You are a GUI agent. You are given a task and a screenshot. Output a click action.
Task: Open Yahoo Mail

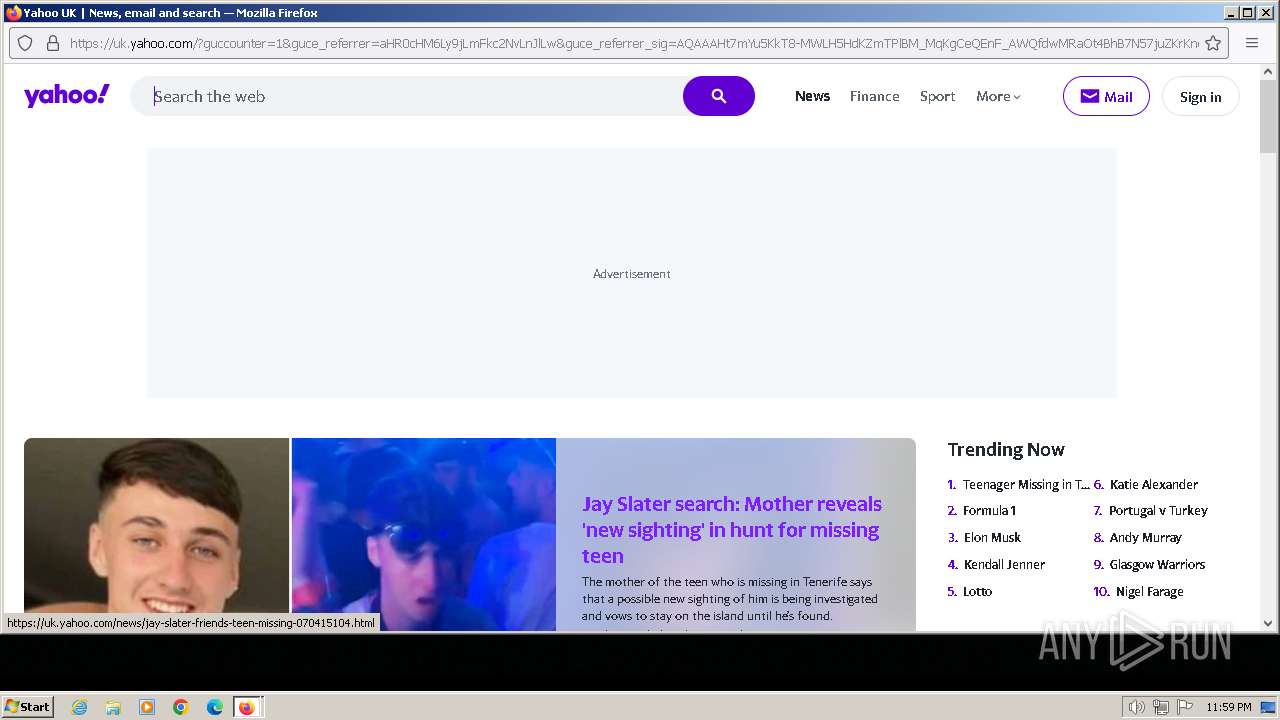tap(1106, 96)
